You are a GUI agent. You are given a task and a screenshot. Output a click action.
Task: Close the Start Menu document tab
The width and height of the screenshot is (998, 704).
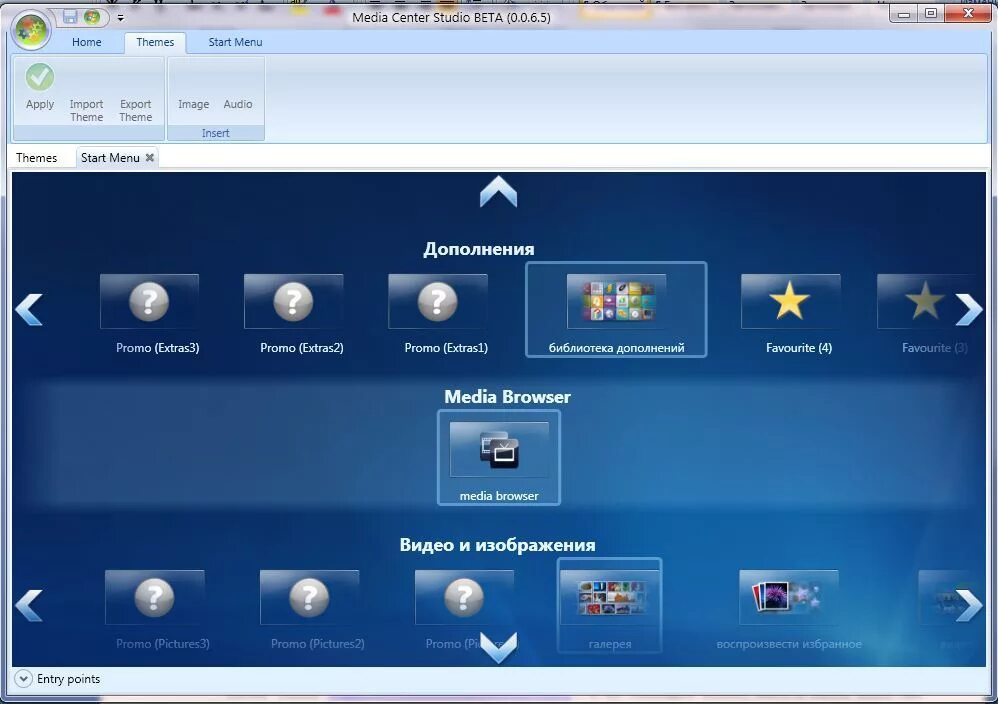pos(150,157)
